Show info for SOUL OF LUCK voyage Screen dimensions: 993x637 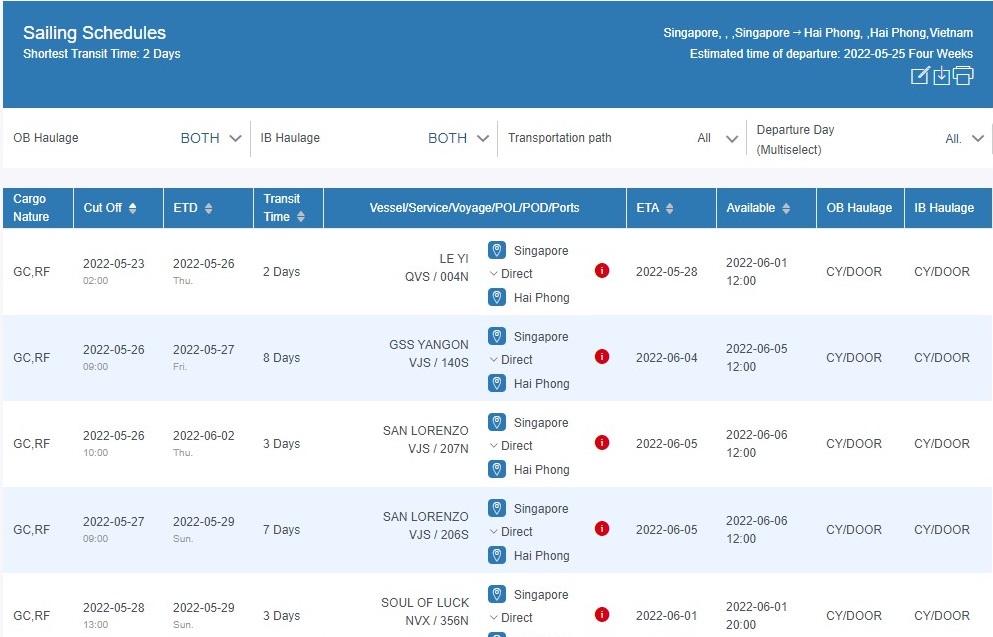coord(602,615)
